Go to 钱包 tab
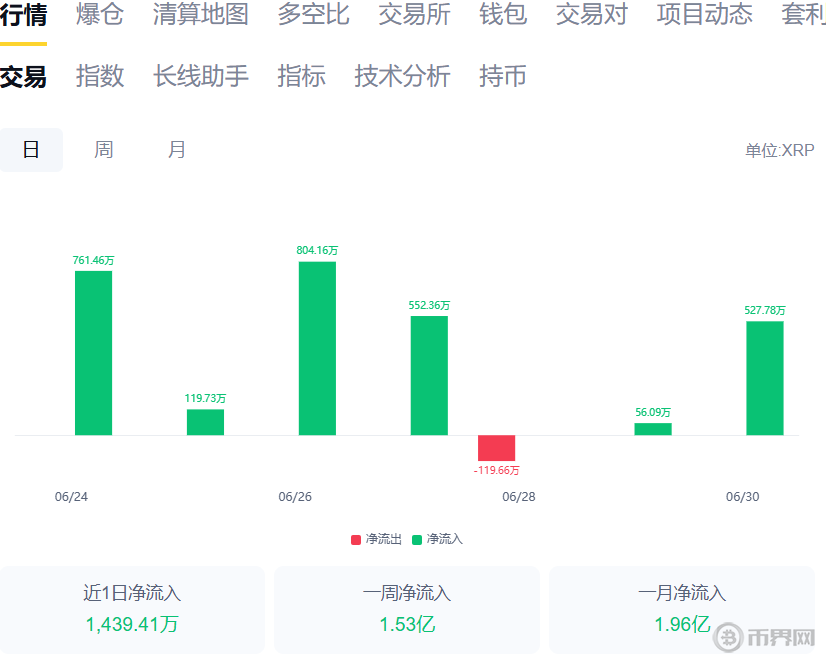The width and height of the screenshot is (826, 665). click(503, 15)
